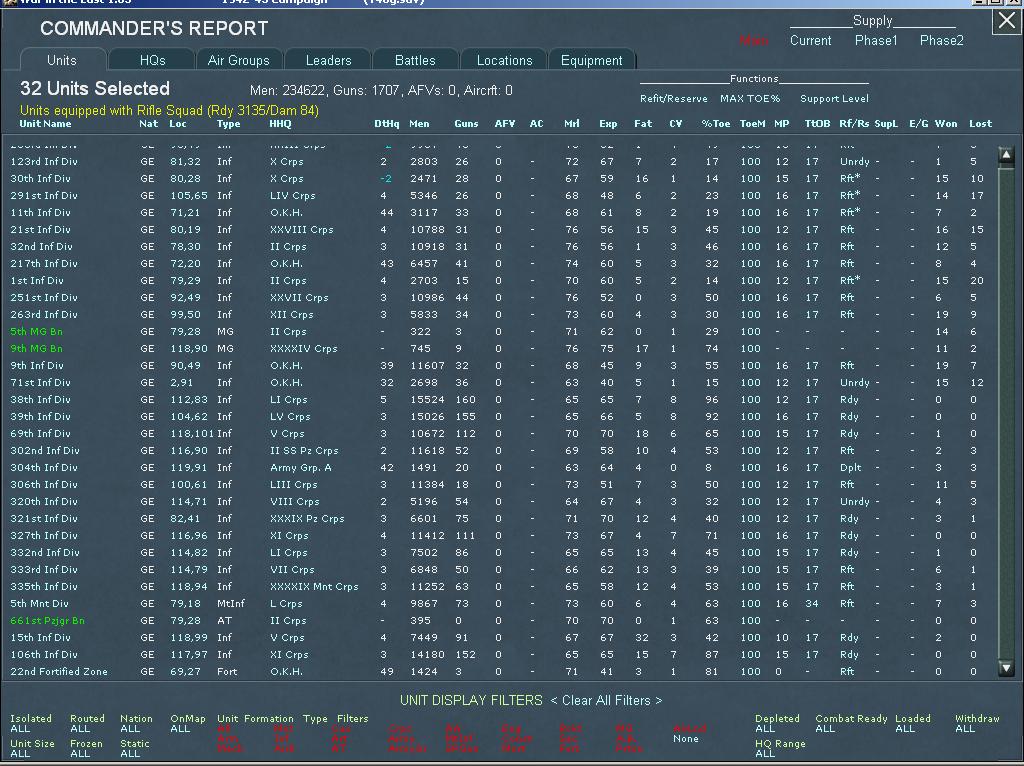Sort by the Lost column header
The height and width of the screenshot is (766, 1024).
coord(980,123)
